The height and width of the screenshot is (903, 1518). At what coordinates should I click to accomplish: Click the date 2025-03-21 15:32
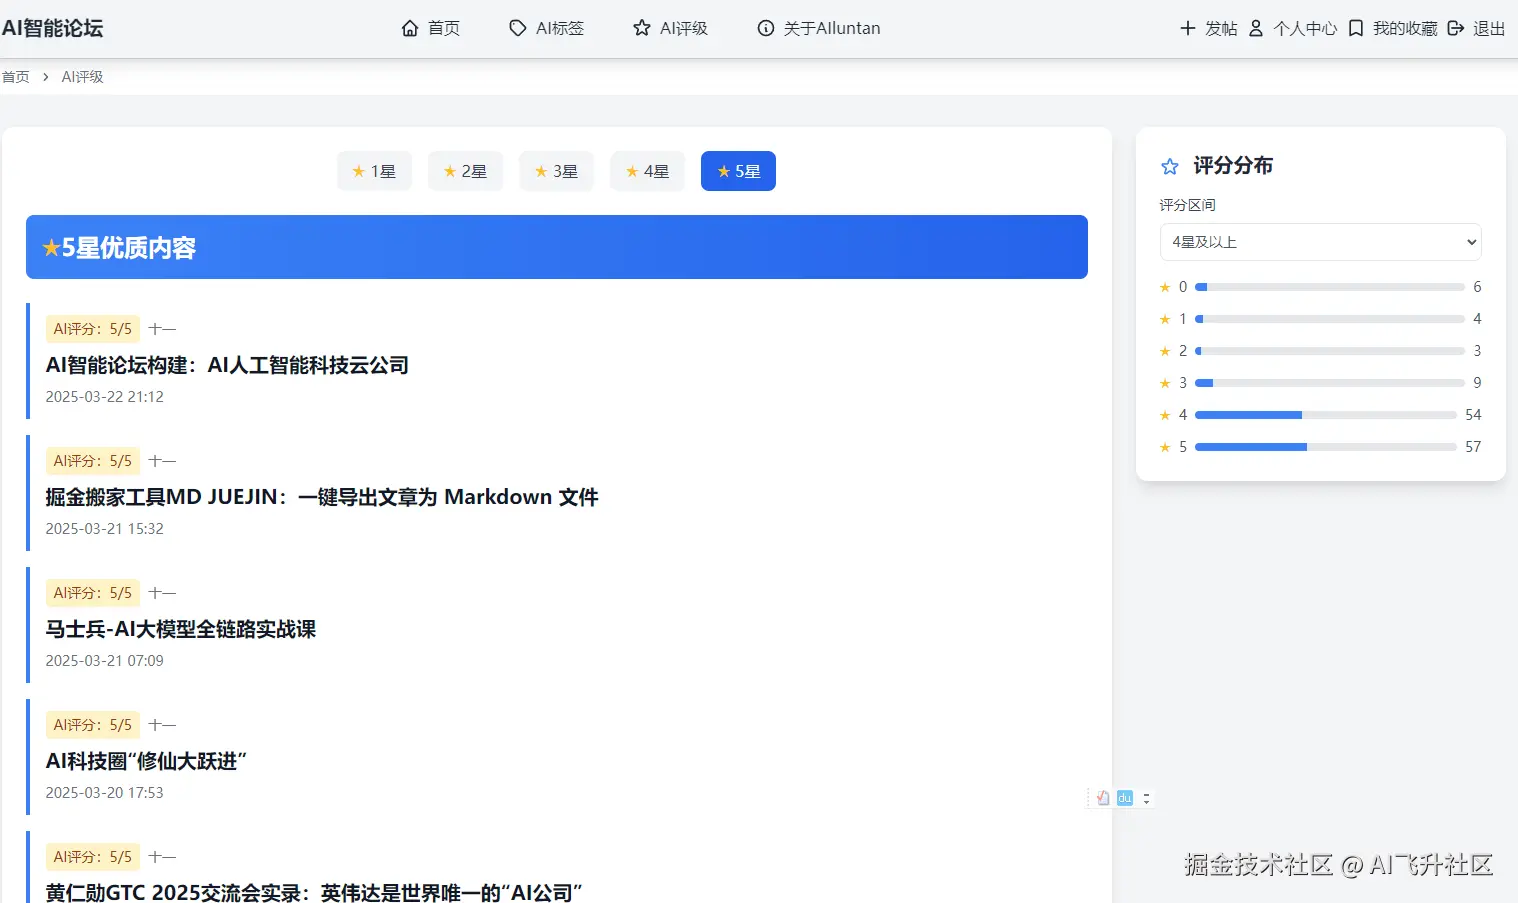point(105,529)
